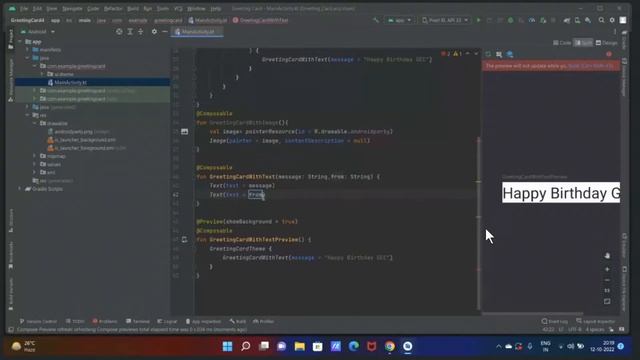The image size is (640, 360).
Task: Click the image gutter icon beside painterResource line
Action: pos(184,131)
